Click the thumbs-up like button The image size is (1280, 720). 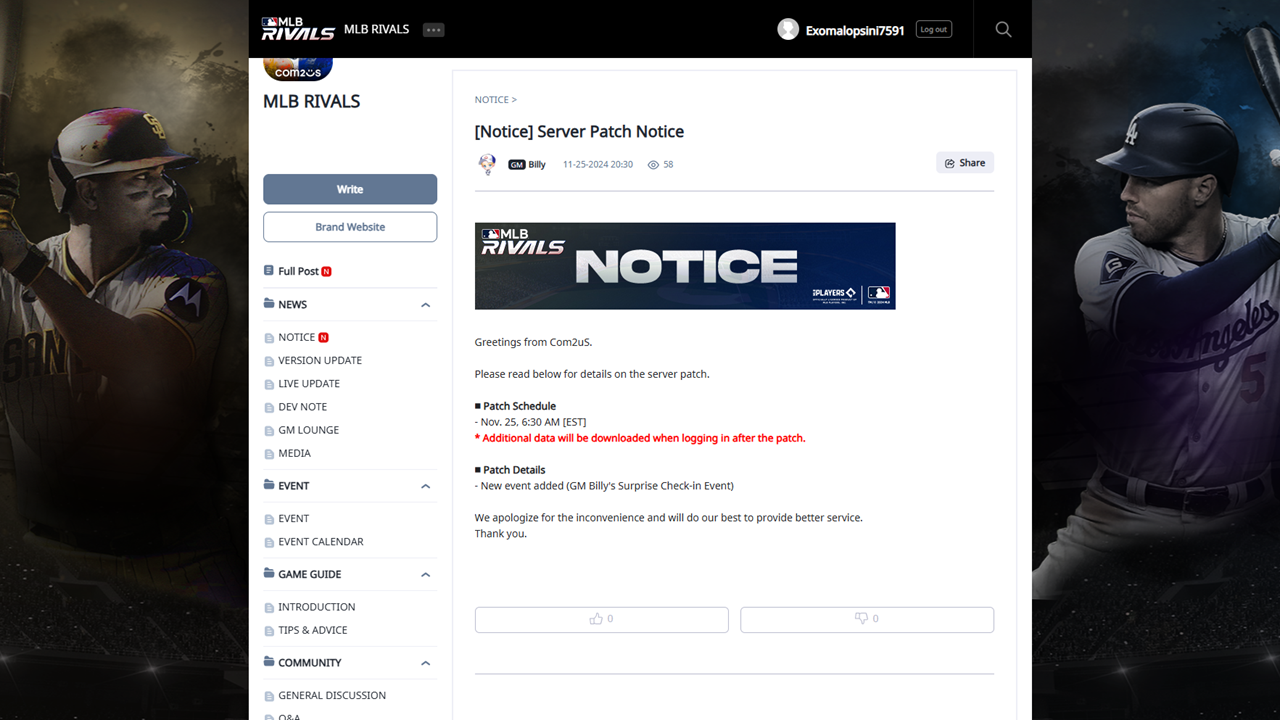[601, 619]
